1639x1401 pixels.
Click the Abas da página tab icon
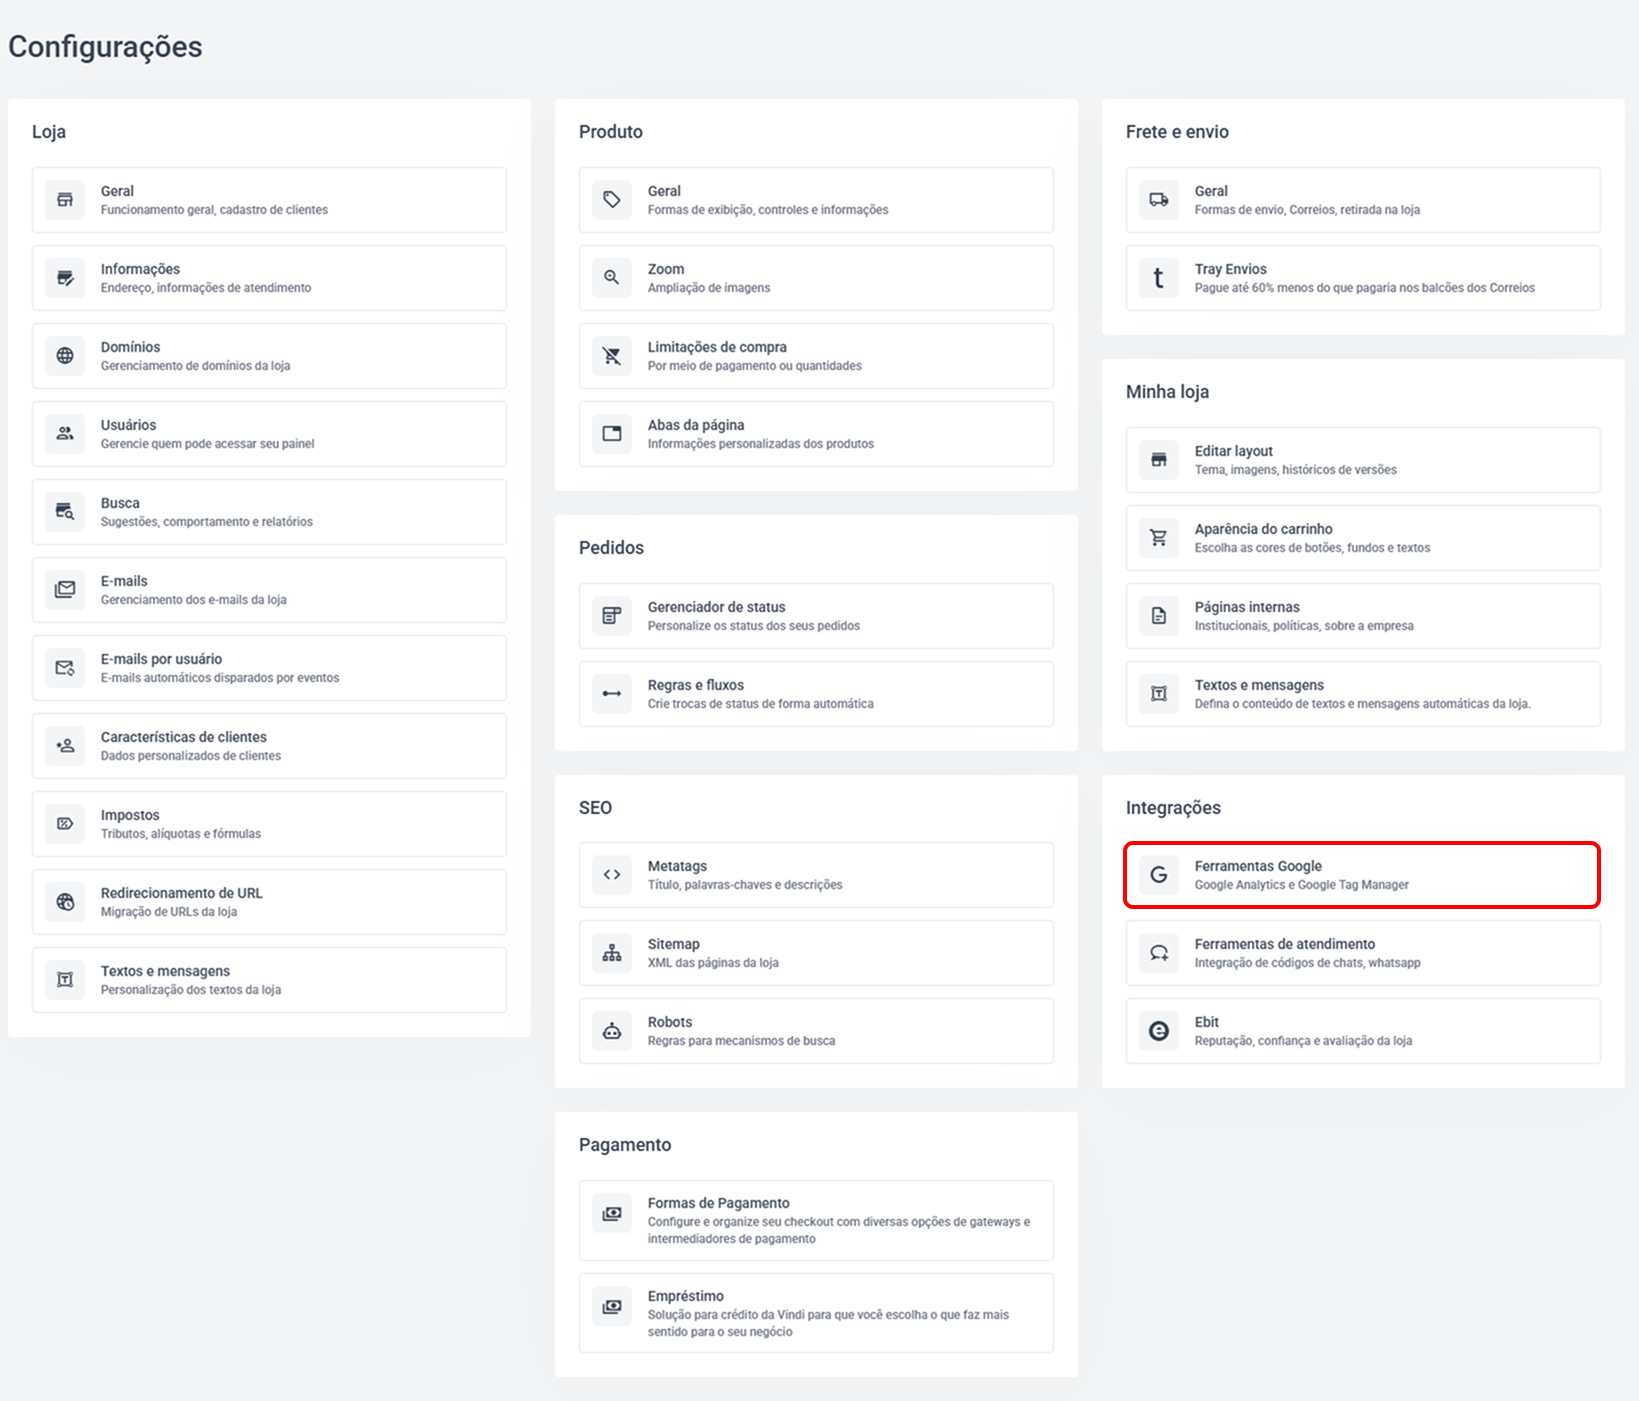[612, 434]
